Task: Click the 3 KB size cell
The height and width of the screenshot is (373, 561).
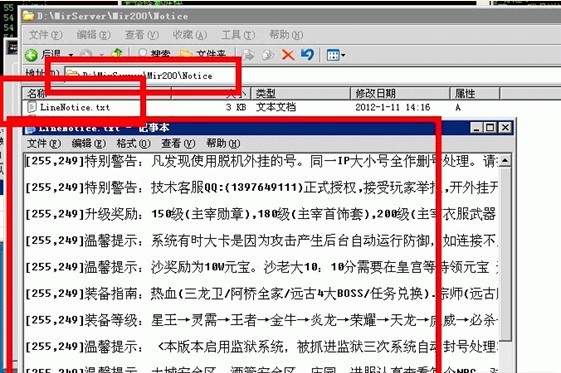Action: click(236, 107)
